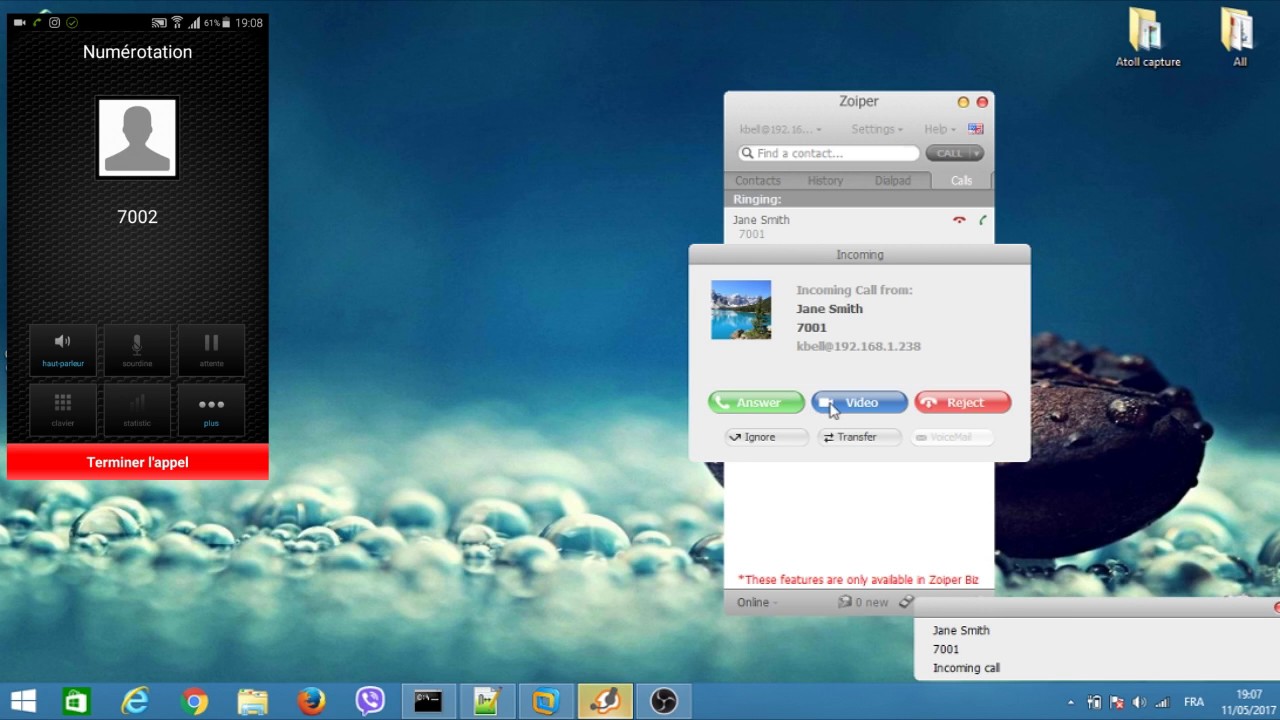Launch Internet Explorer from taskbar
Viewport: 1280px width, 720px height.
[135, 701]
